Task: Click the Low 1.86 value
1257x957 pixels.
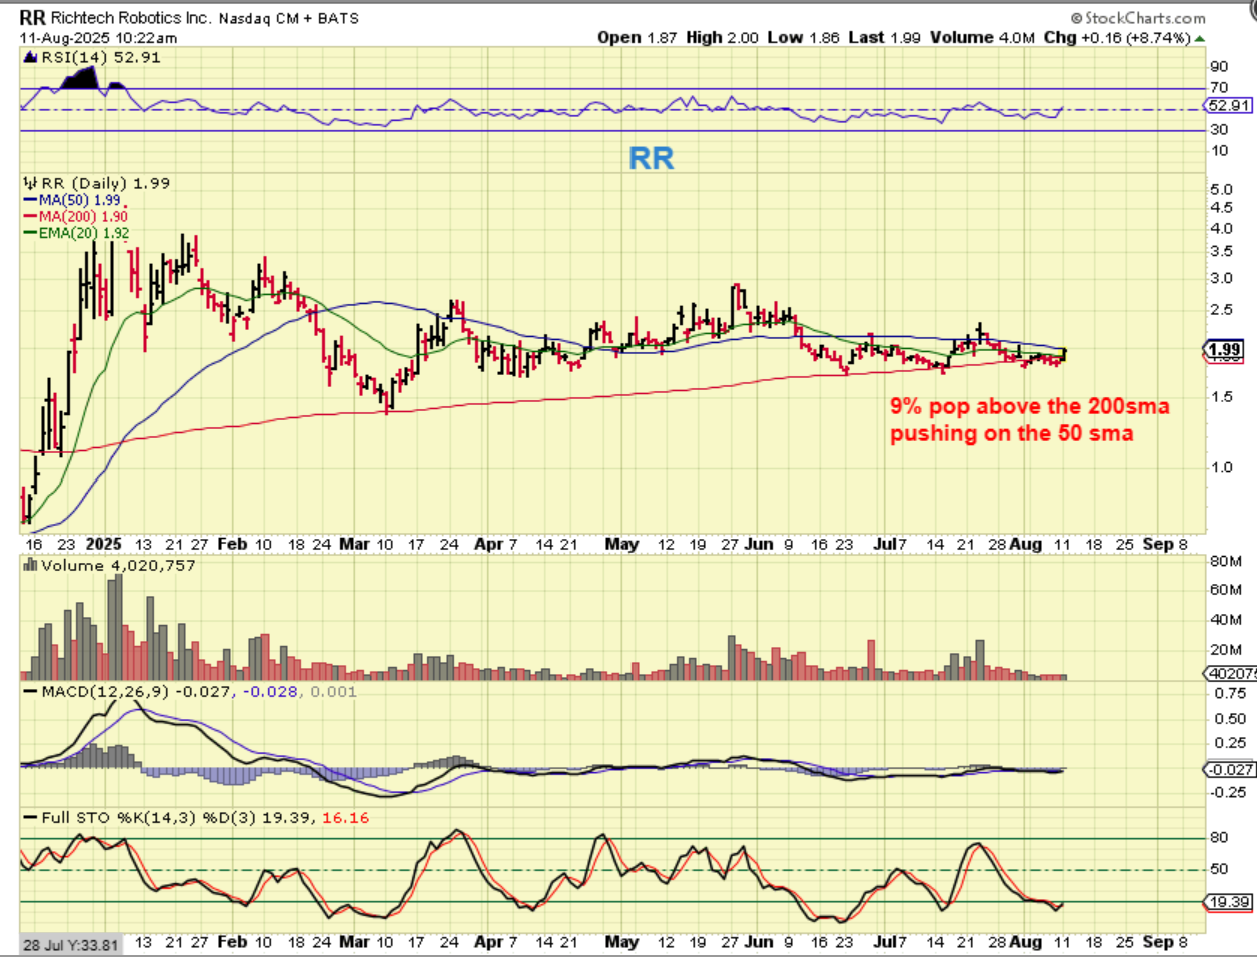Action: [804, 38]
